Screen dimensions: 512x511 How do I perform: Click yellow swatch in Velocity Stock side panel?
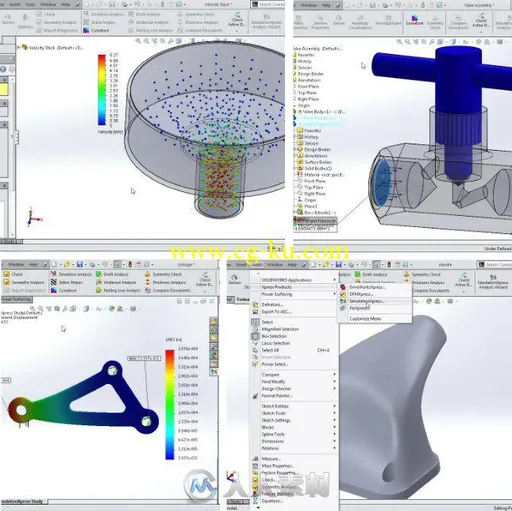4,89
